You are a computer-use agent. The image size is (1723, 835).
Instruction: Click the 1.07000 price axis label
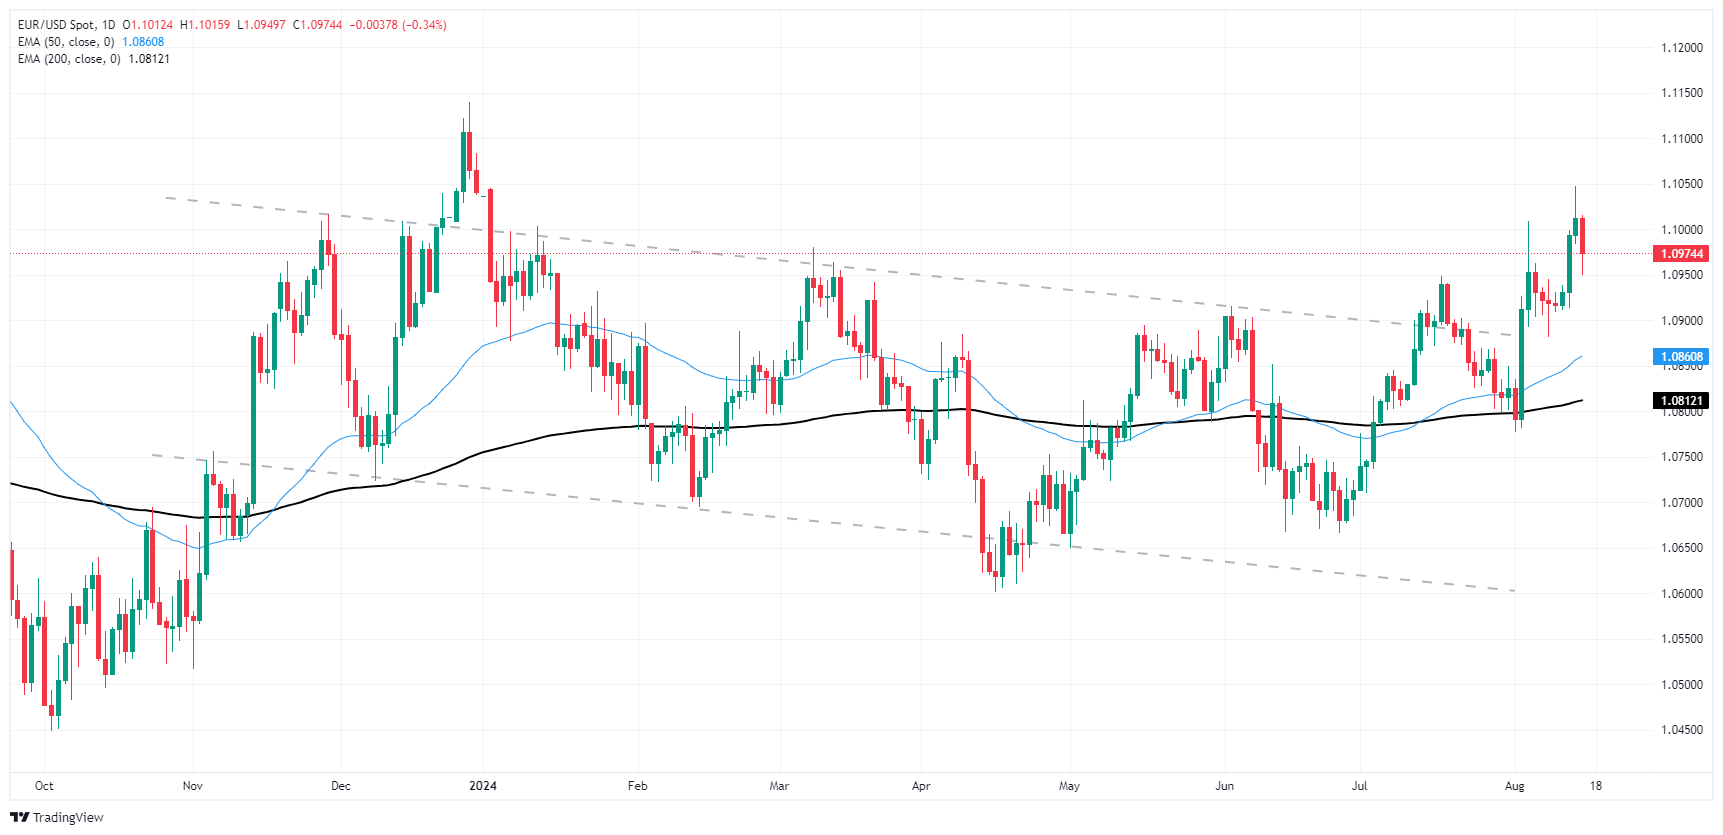point(1681,503)
